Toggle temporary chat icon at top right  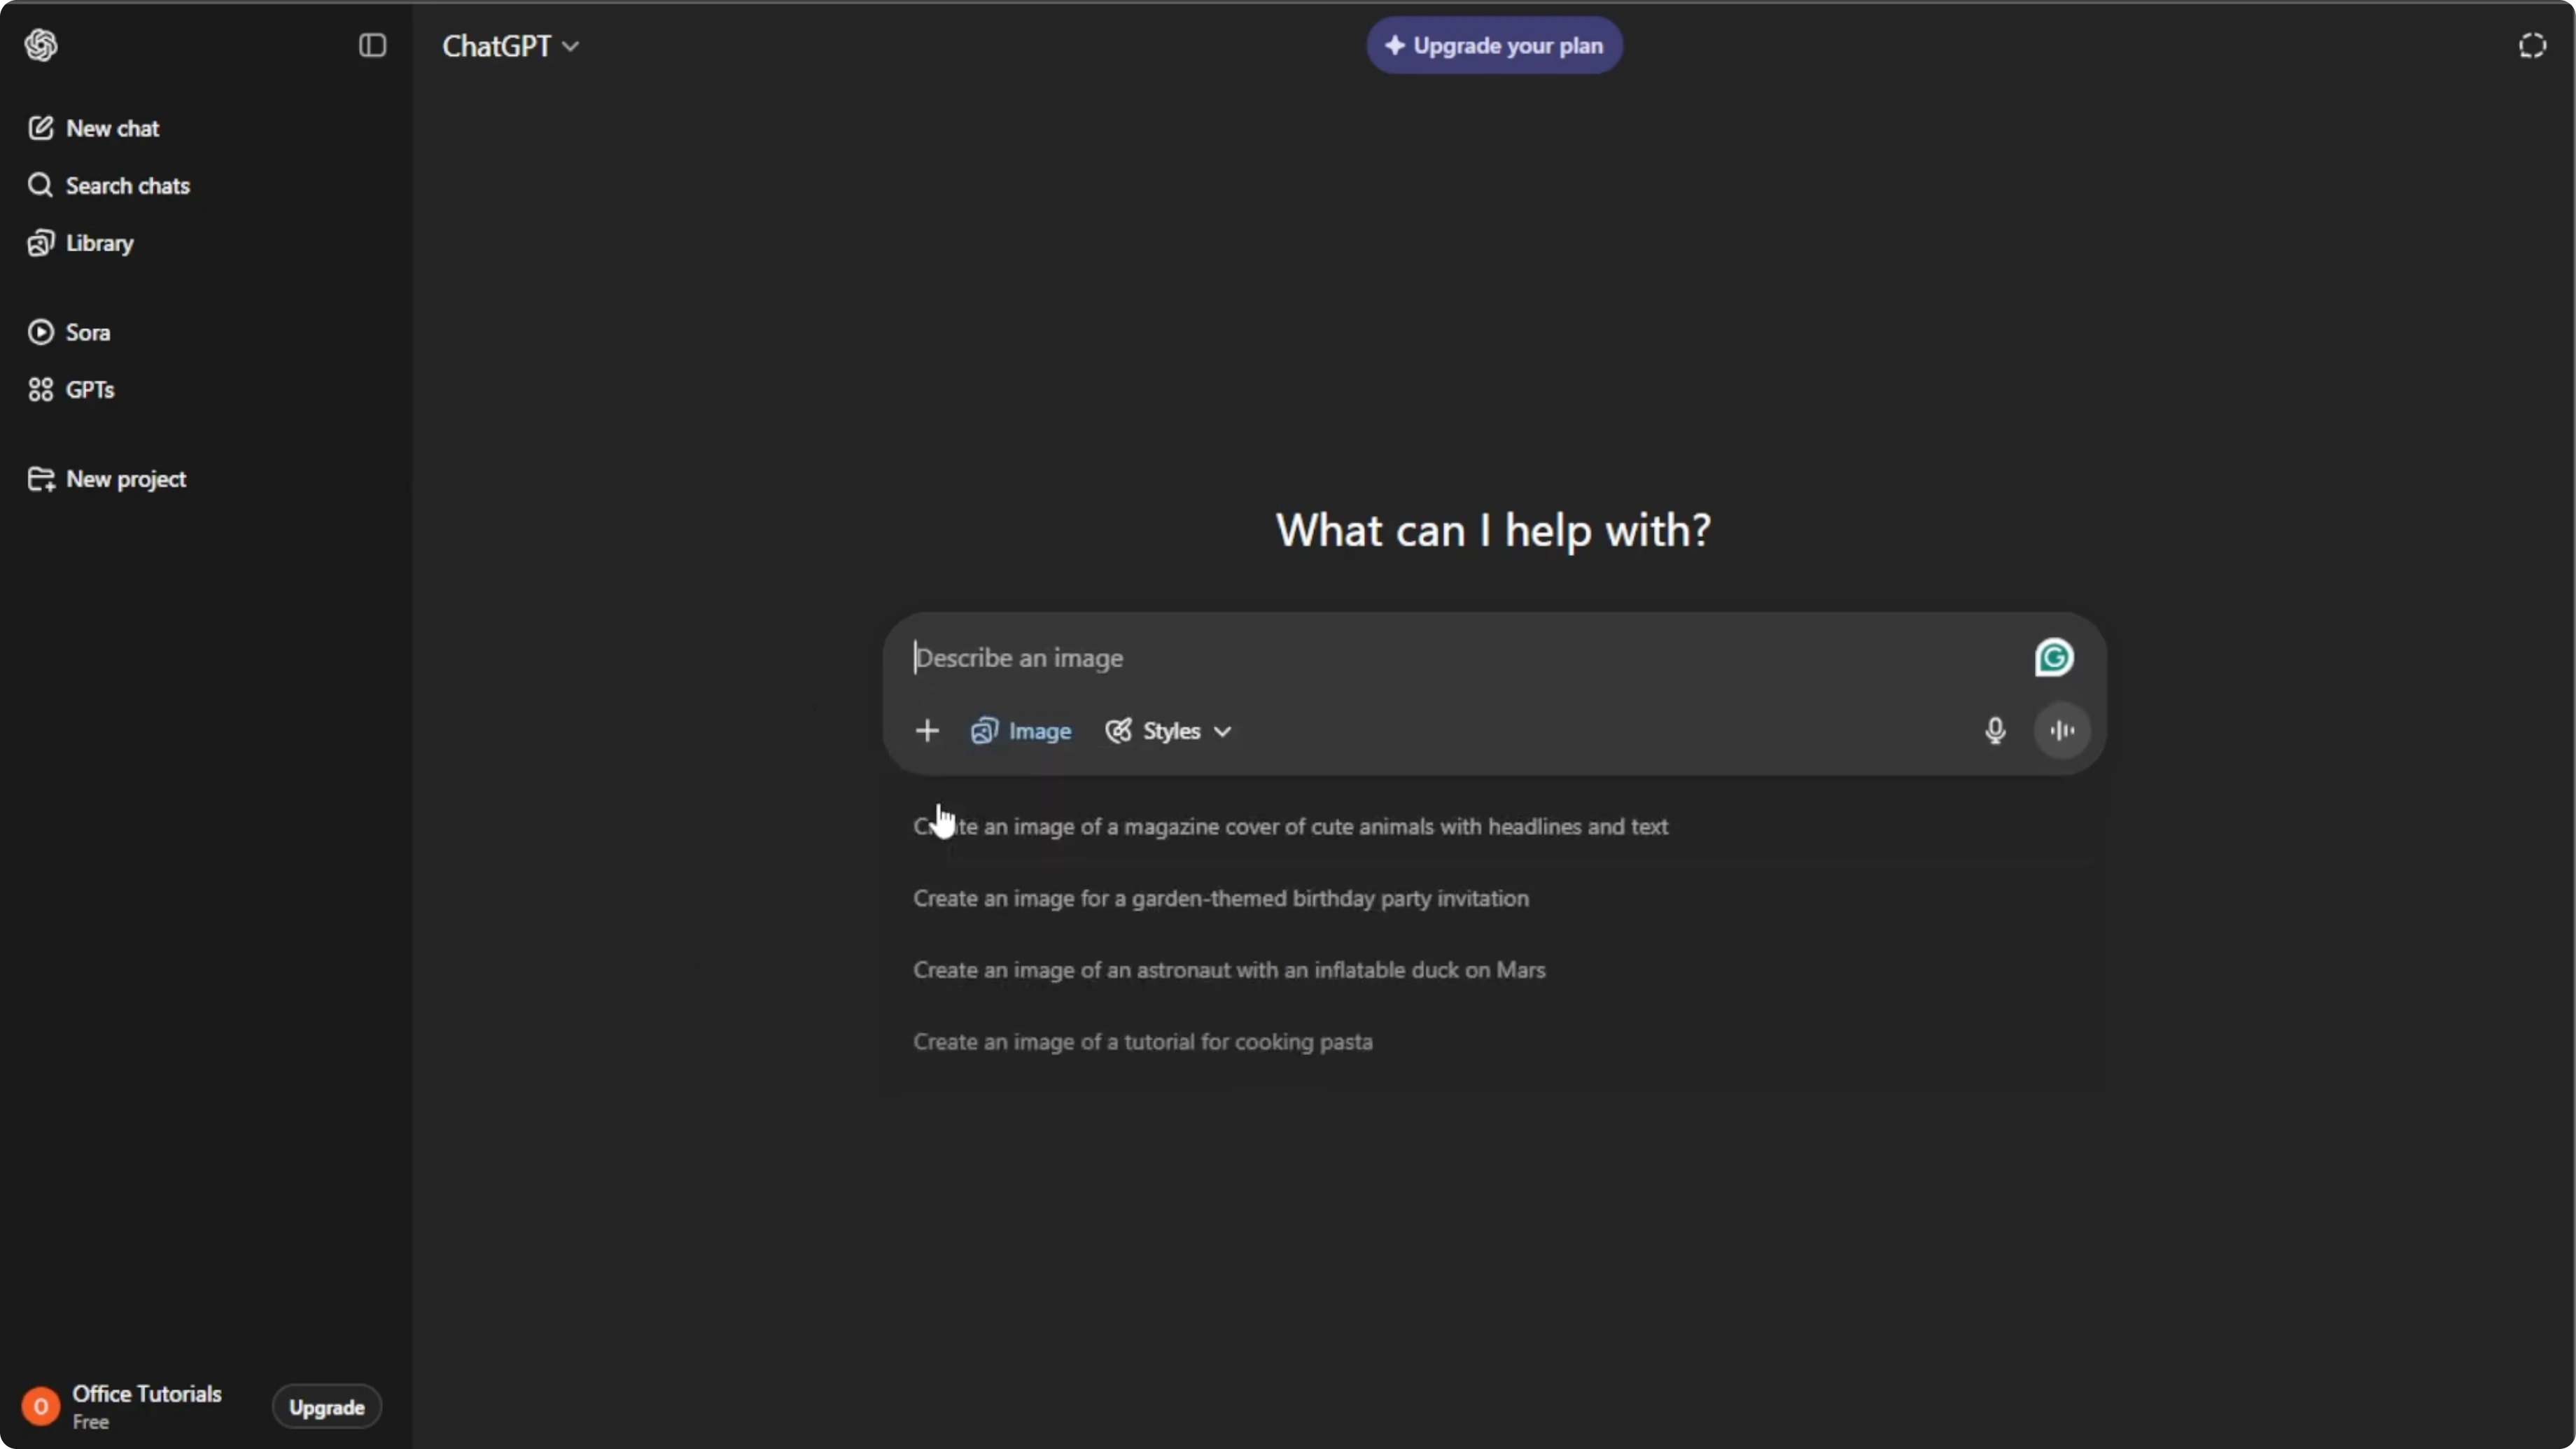click(x=2532, y=46)
